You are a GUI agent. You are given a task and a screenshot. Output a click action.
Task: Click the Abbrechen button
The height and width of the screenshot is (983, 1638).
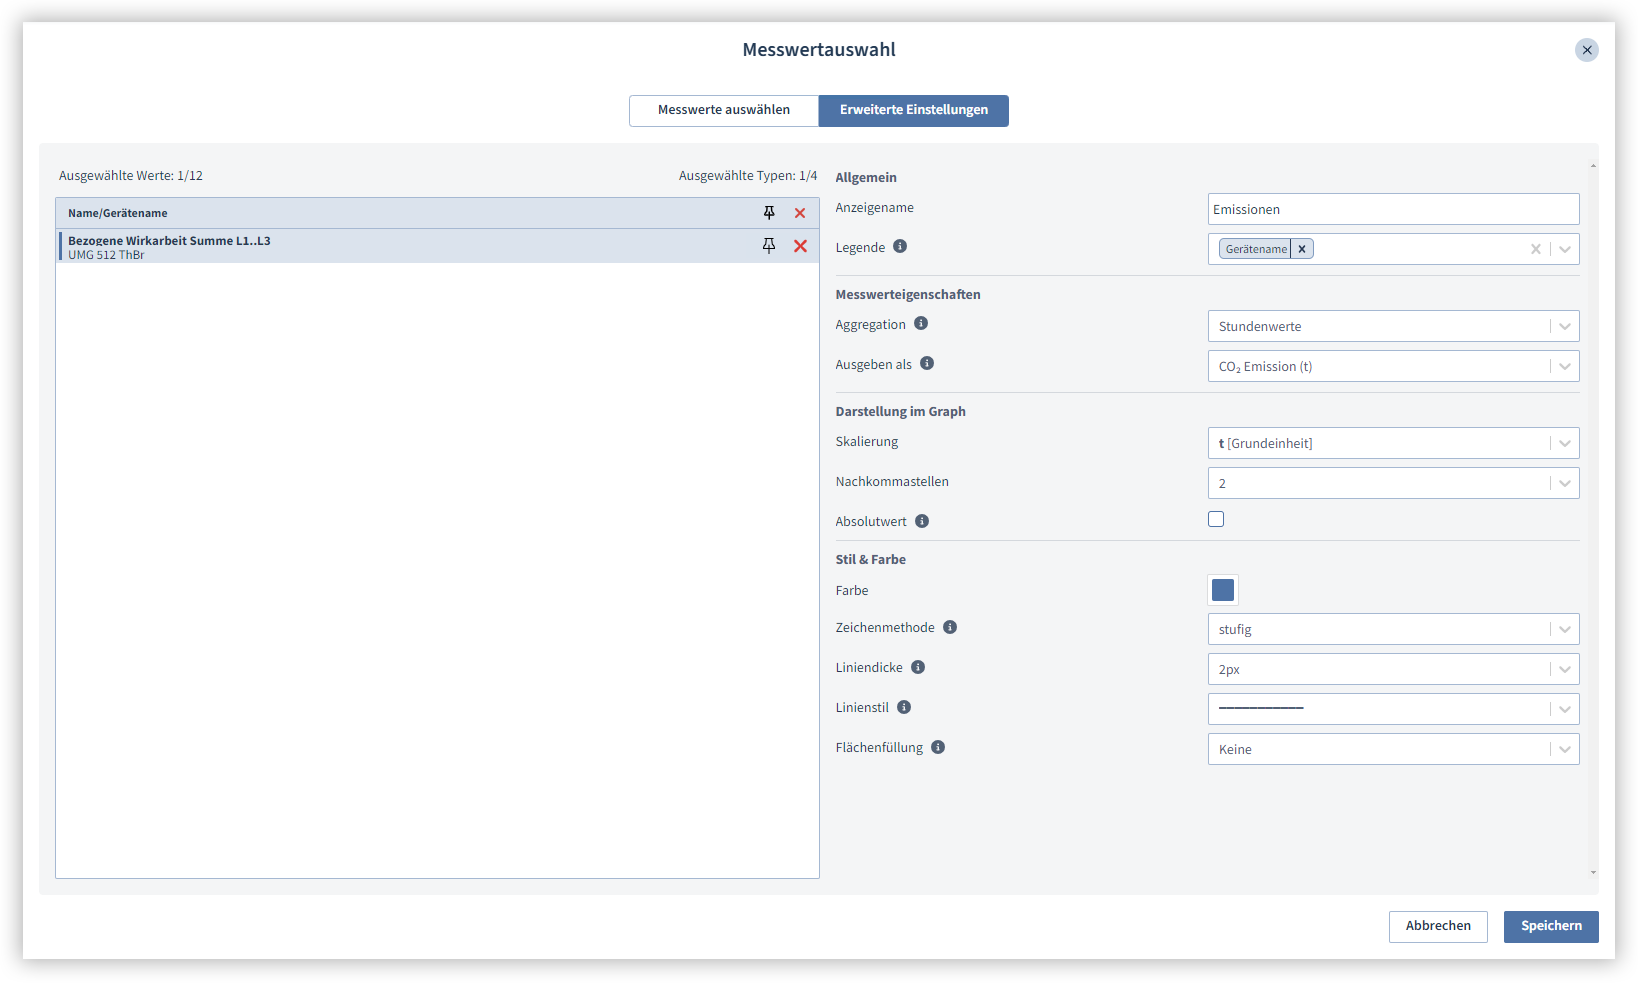(1438, 926)
